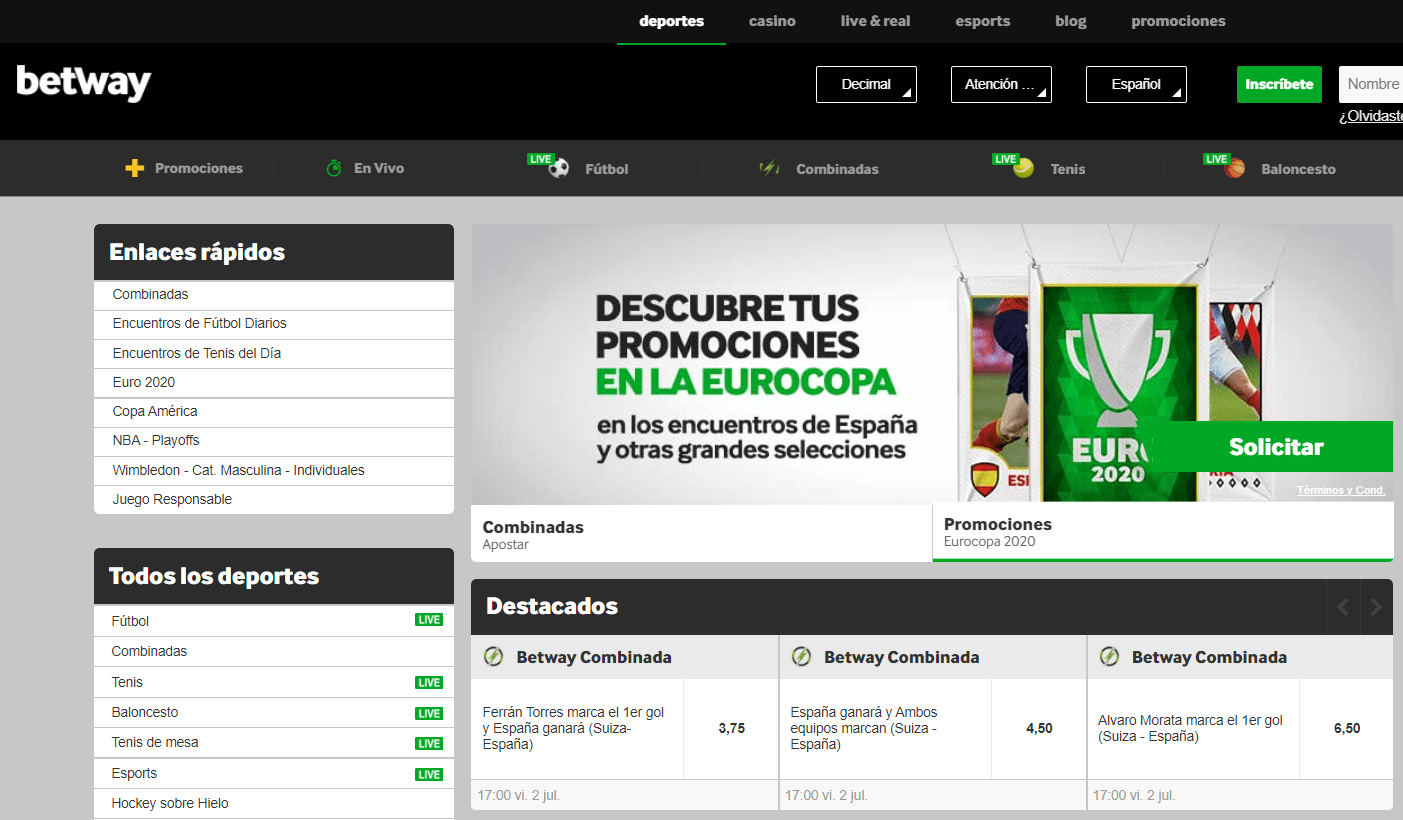Click the En Vivo stopwatch icon
Viewport: 1403px width, 820px height.
pyautogui.click(x=334, y=168)
